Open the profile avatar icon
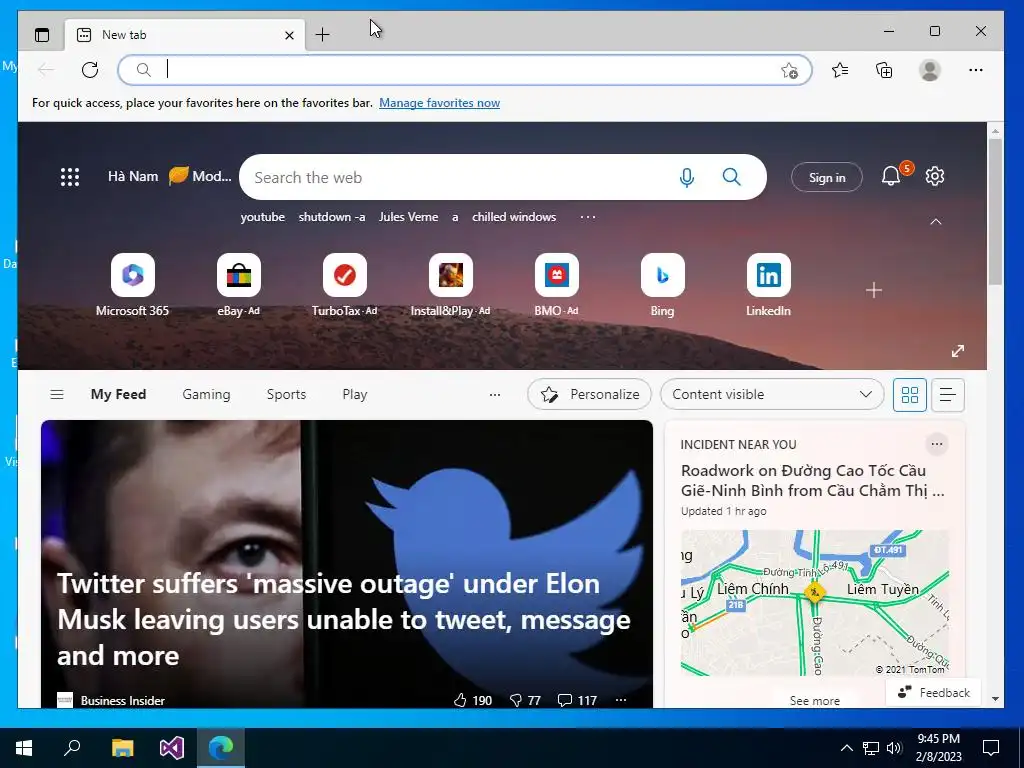This screenshot has width=1024, height=768. point(929,70)
